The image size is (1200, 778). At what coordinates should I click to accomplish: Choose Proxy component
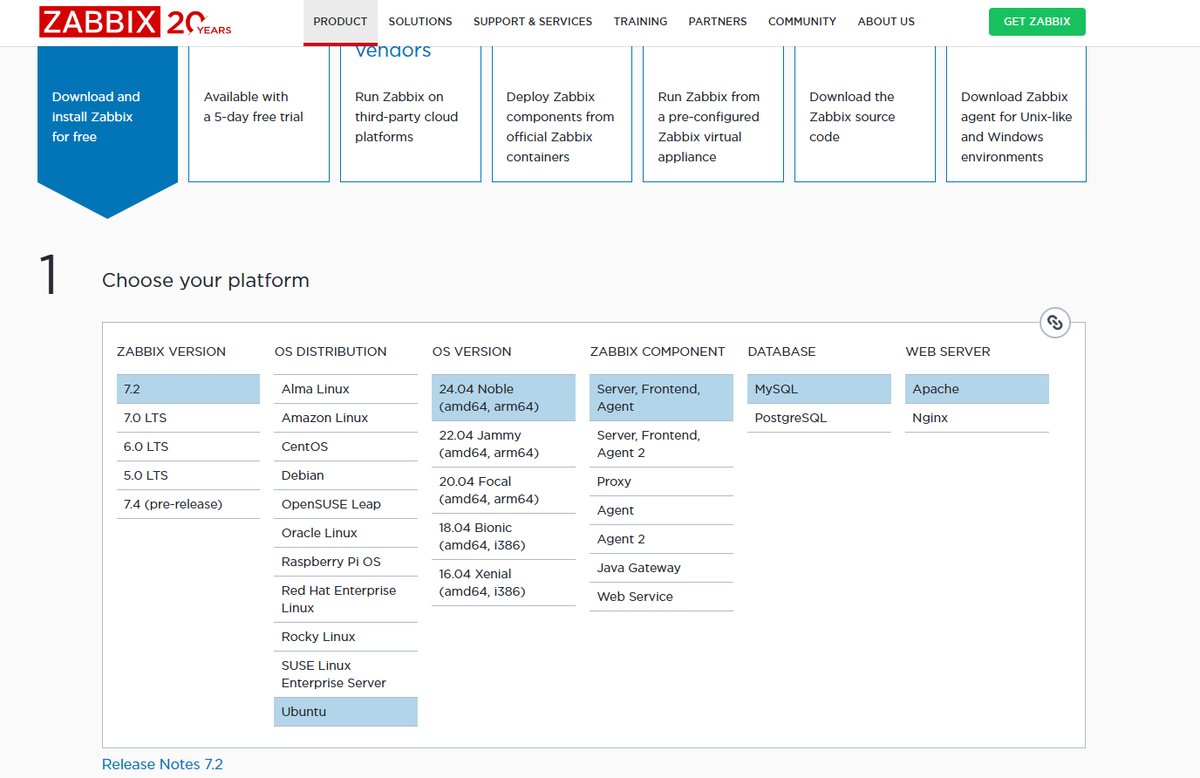click(x=661, y=482)
